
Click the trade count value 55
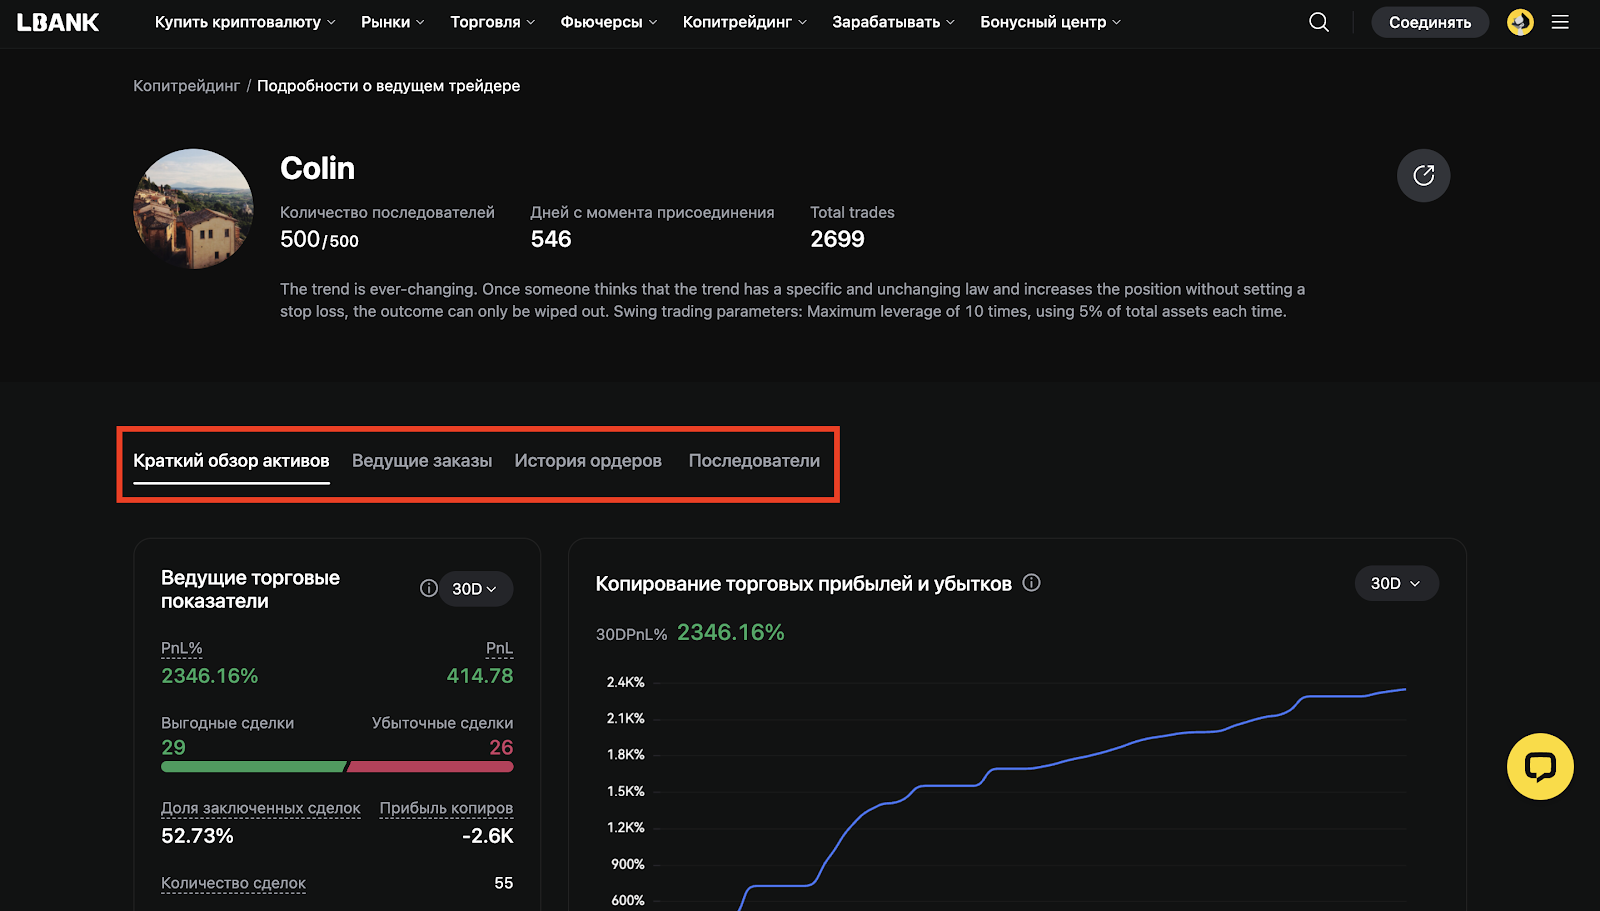(x=504, y=883)
